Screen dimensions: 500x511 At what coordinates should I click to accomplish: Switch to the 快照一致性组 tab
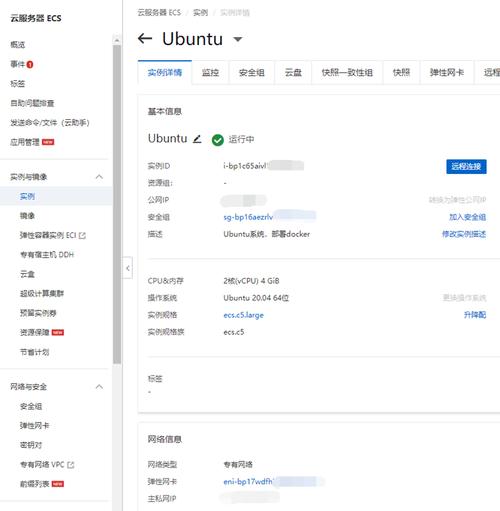[347, 72]
